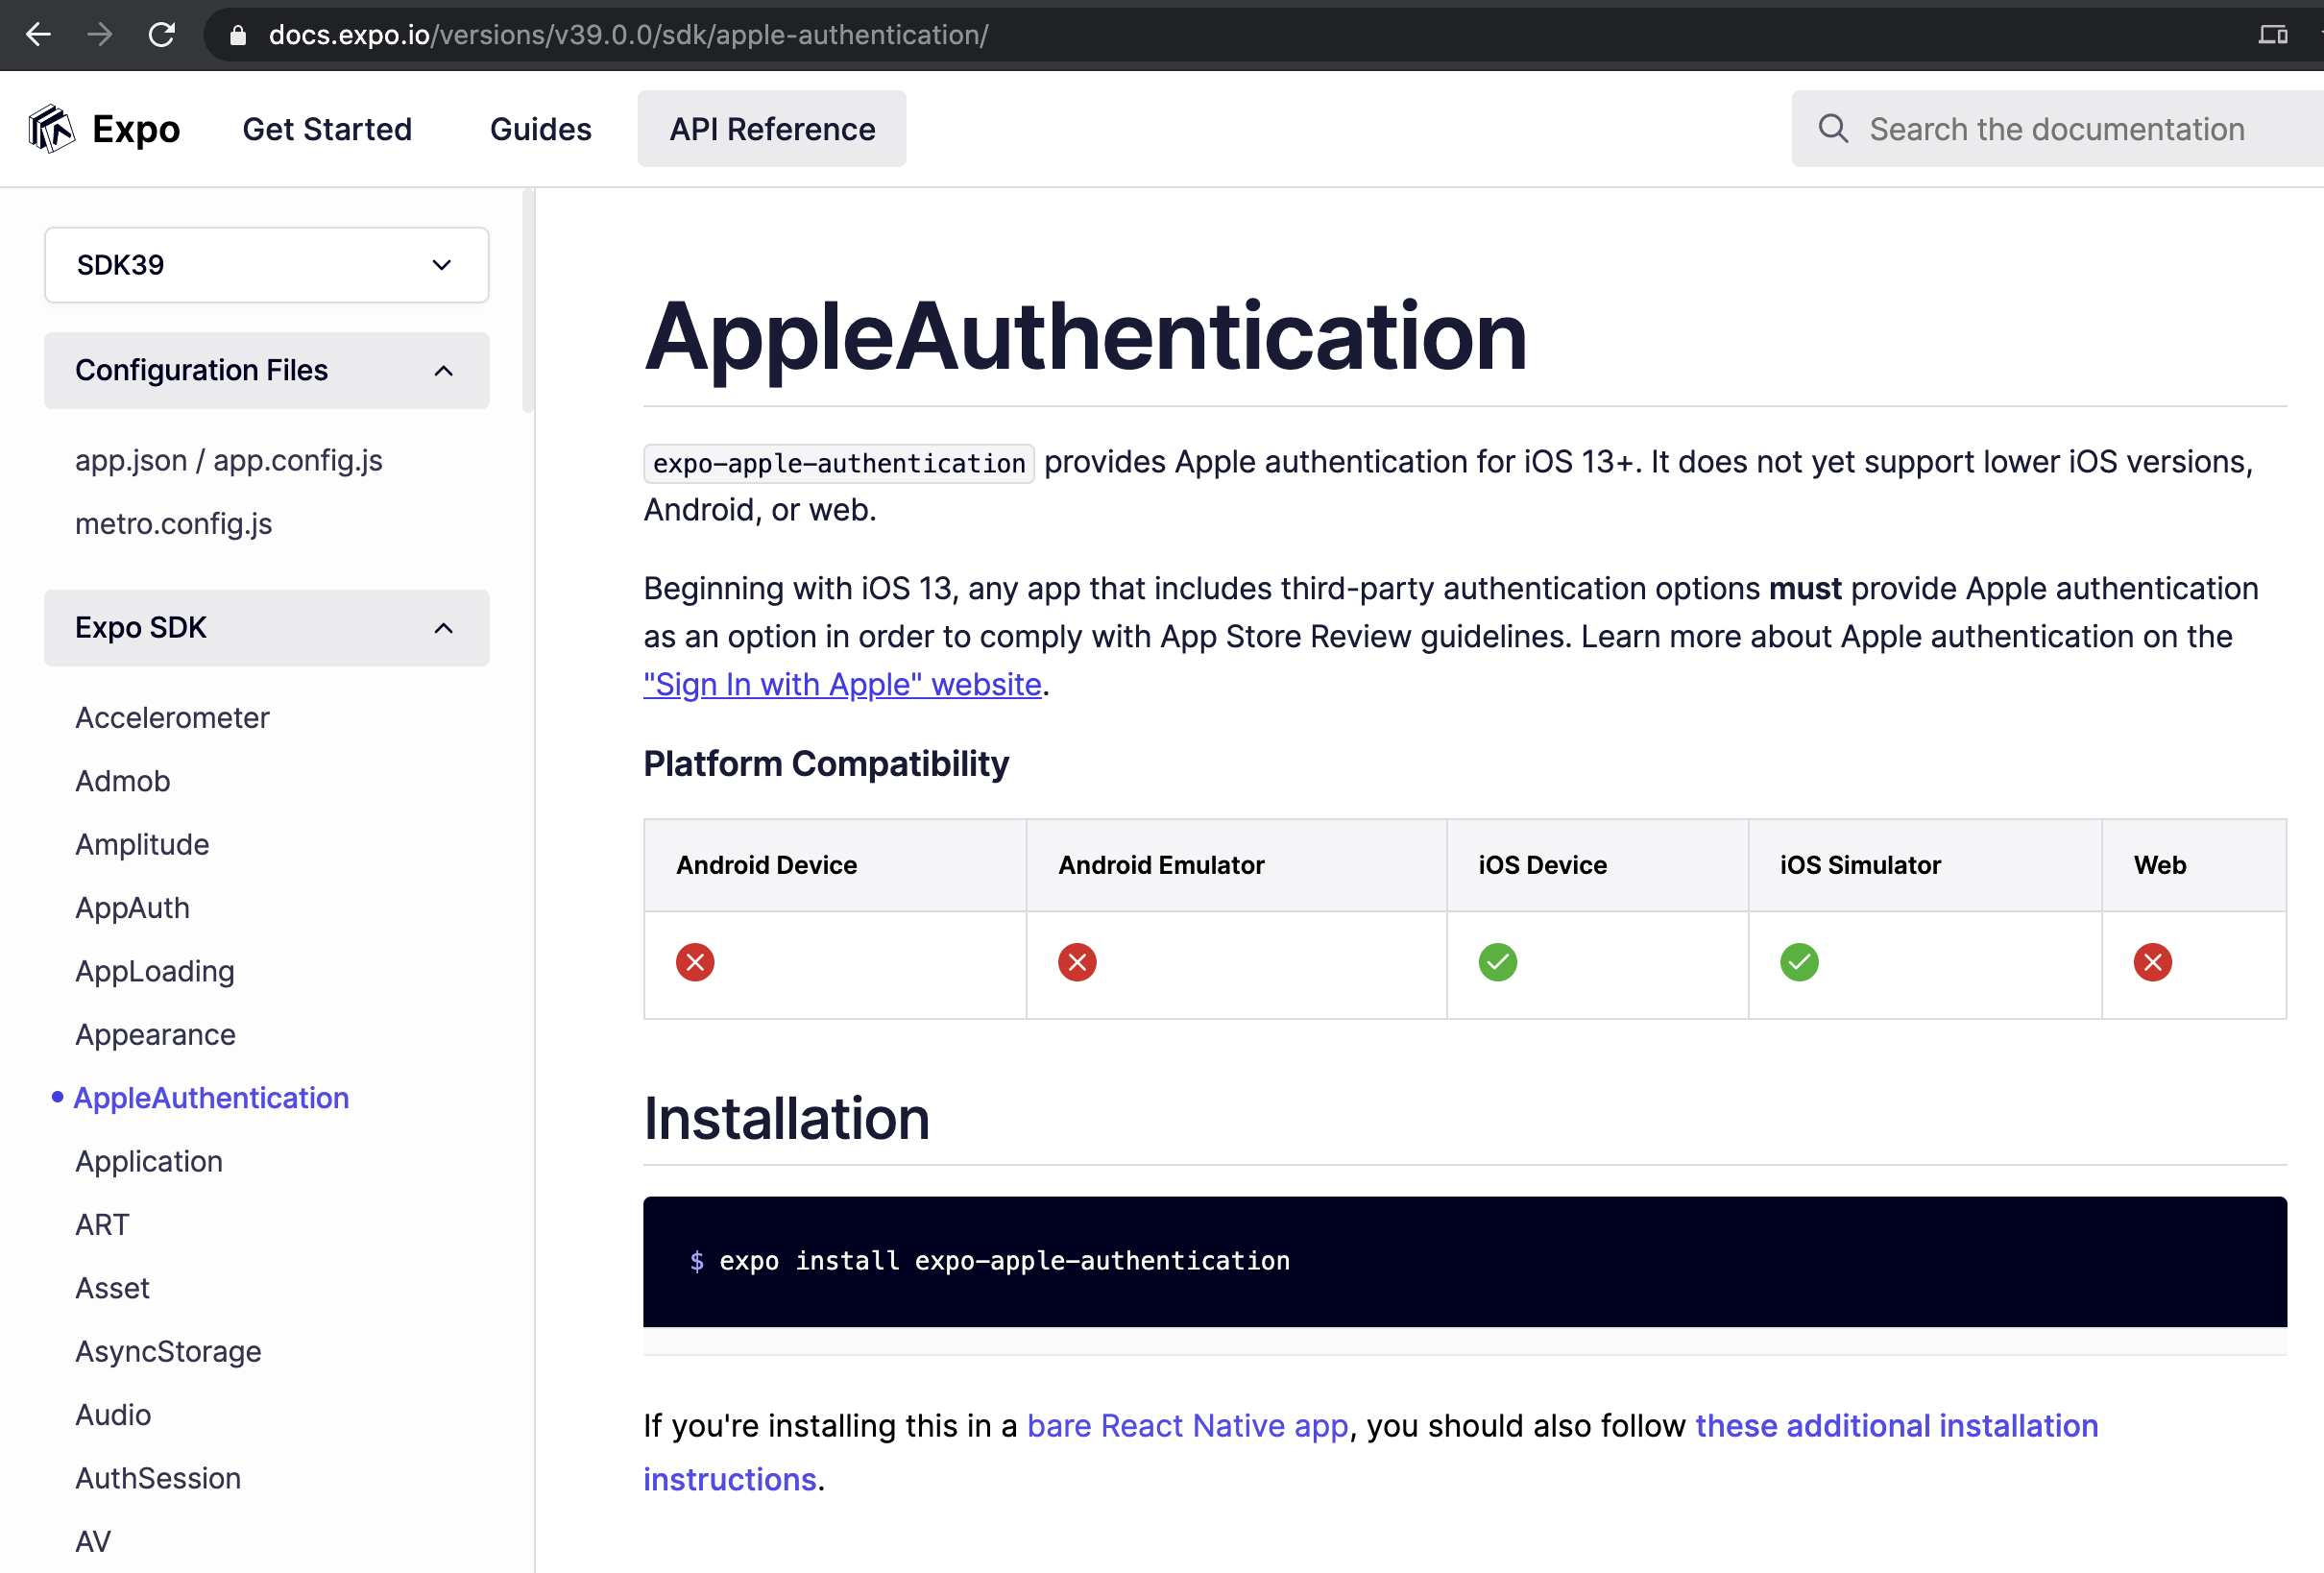The image size is (2324, 1573).
Task: Click the Platform Compatibility heading
Action: pos(826,764)
